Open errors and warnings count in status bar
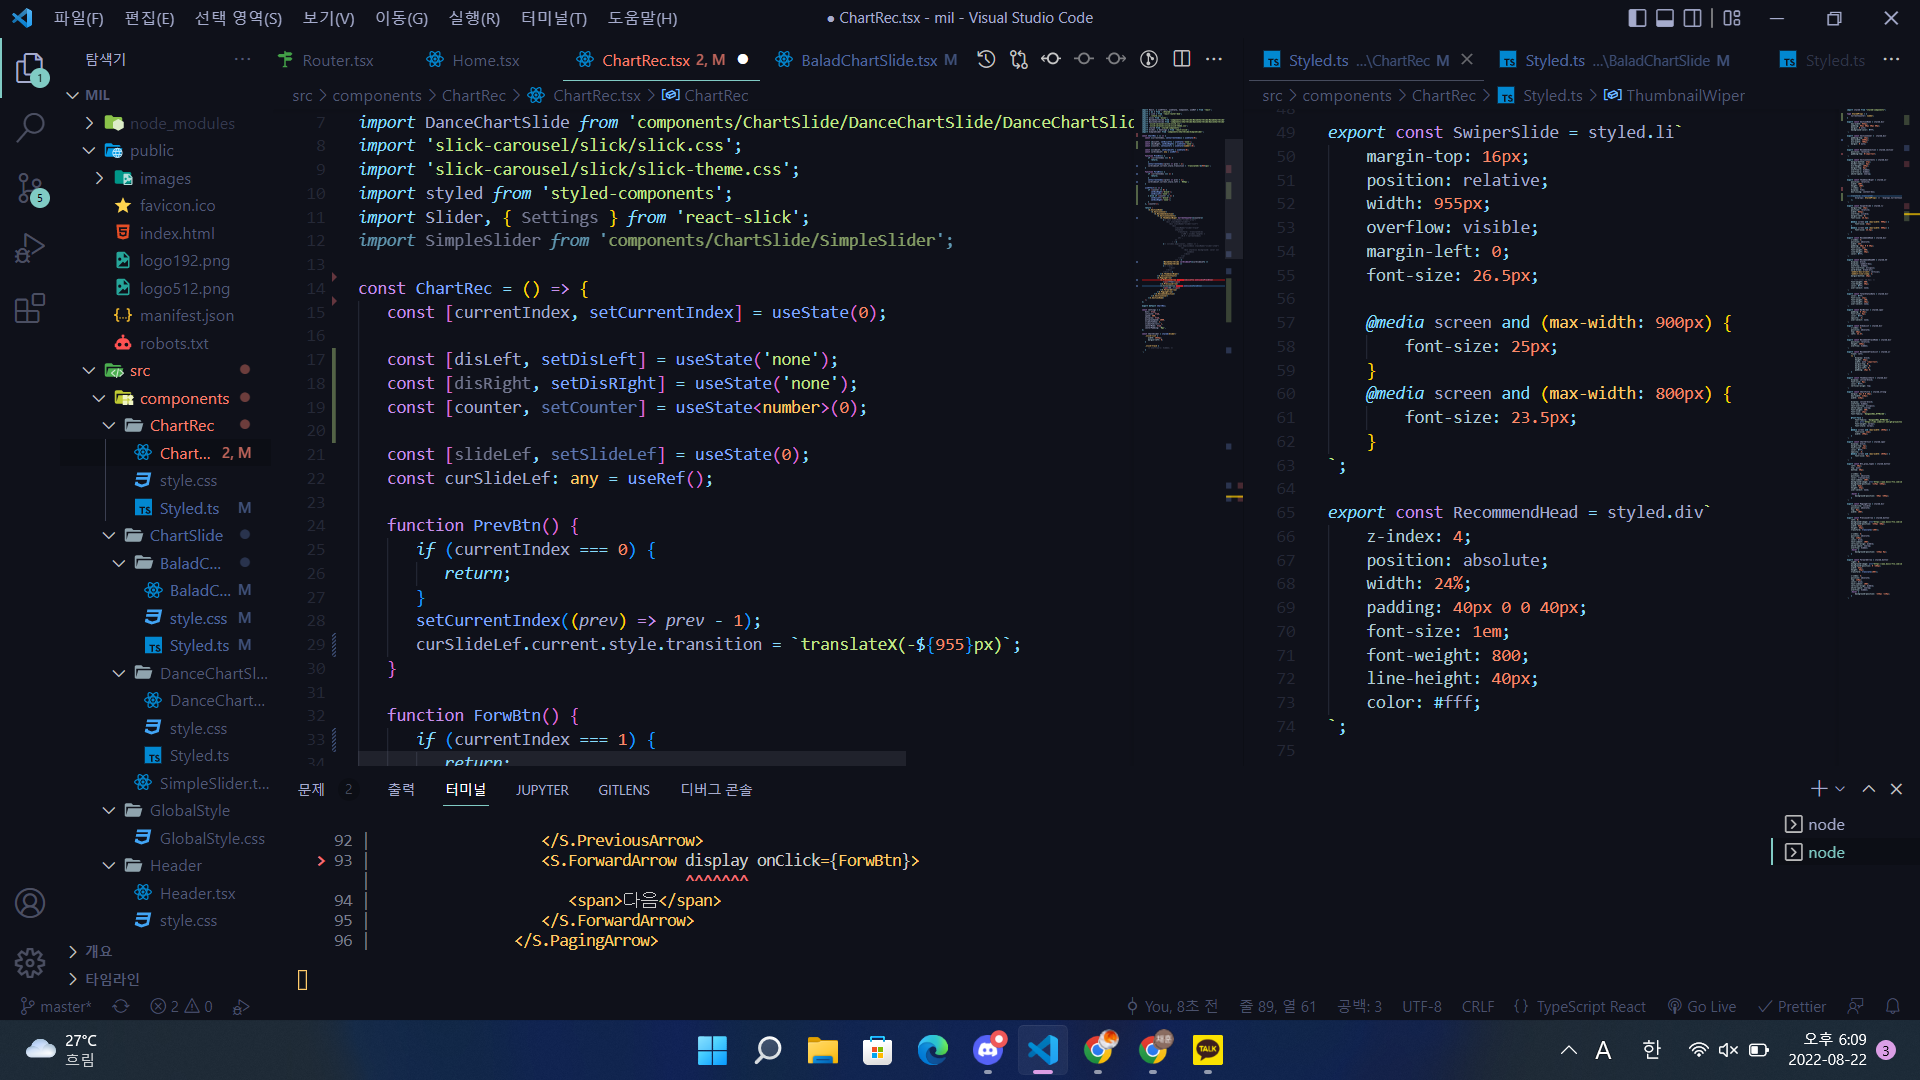The width and height of the screenshot is (1920, 1080). coord(181,1006)
